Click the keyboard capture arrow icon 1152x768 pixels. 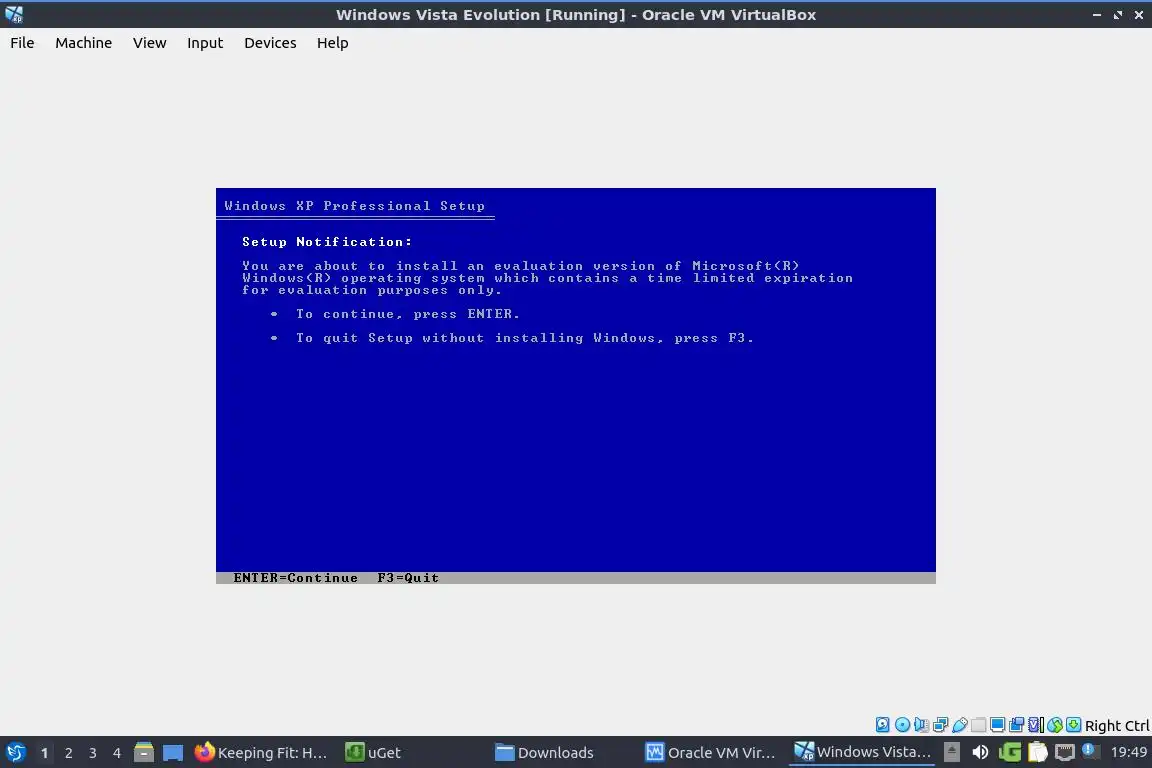tap(1073, 725)
